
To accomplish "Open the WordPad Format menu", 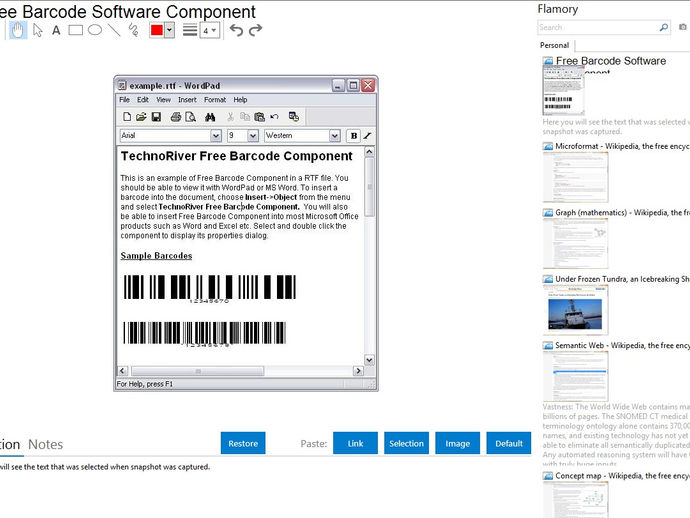I will (x=215, y=100).
